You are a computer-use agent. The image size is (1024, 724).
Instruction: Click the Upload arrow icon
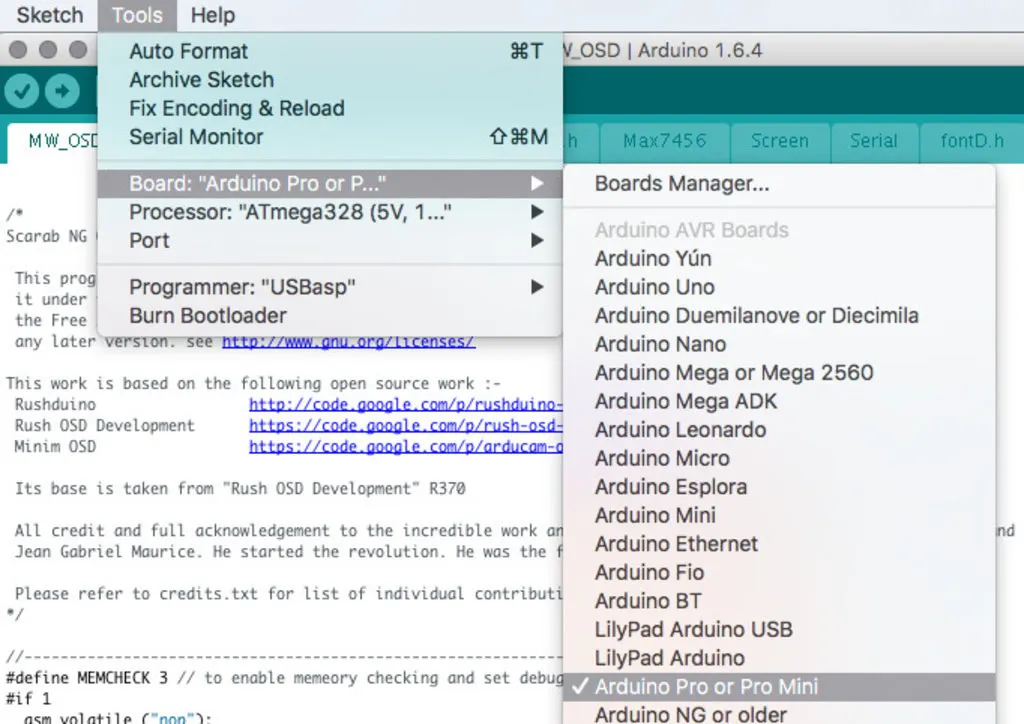[x=62, y=92]
